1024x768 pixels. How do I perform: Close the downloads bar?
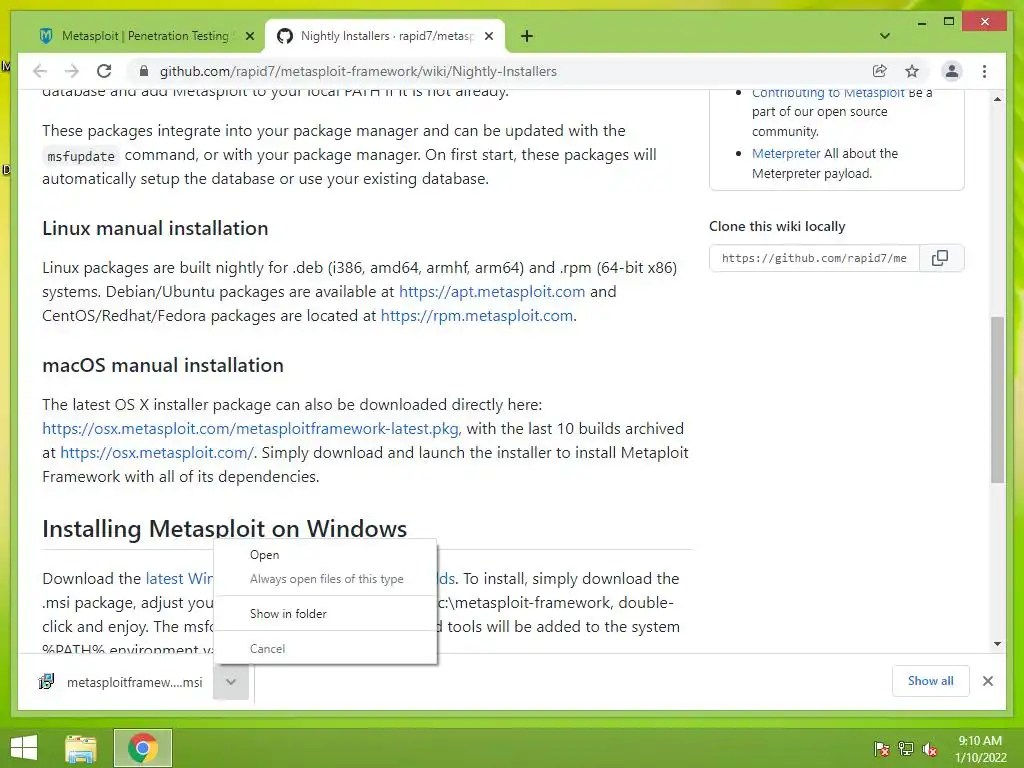[x=987, y=681]
